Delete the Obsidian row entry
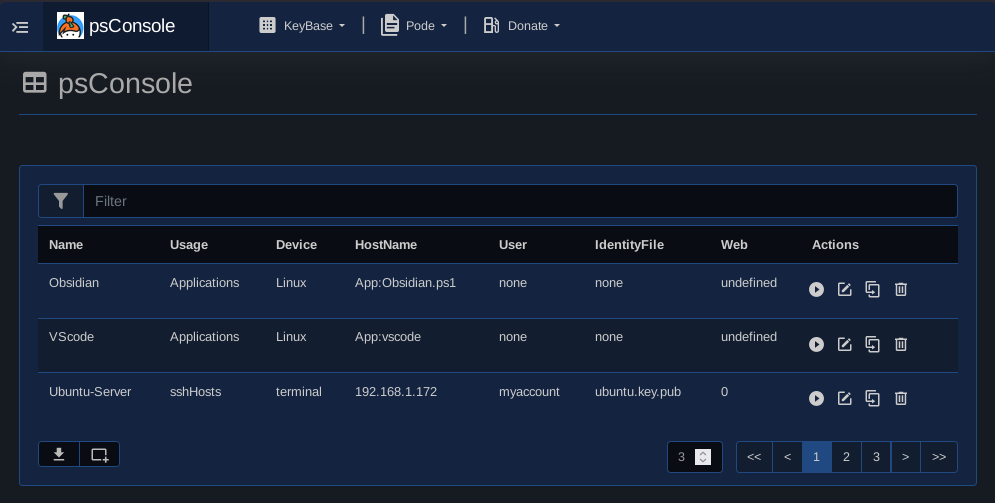The height and width of the screenshot is (503, 995). point(900,289)
